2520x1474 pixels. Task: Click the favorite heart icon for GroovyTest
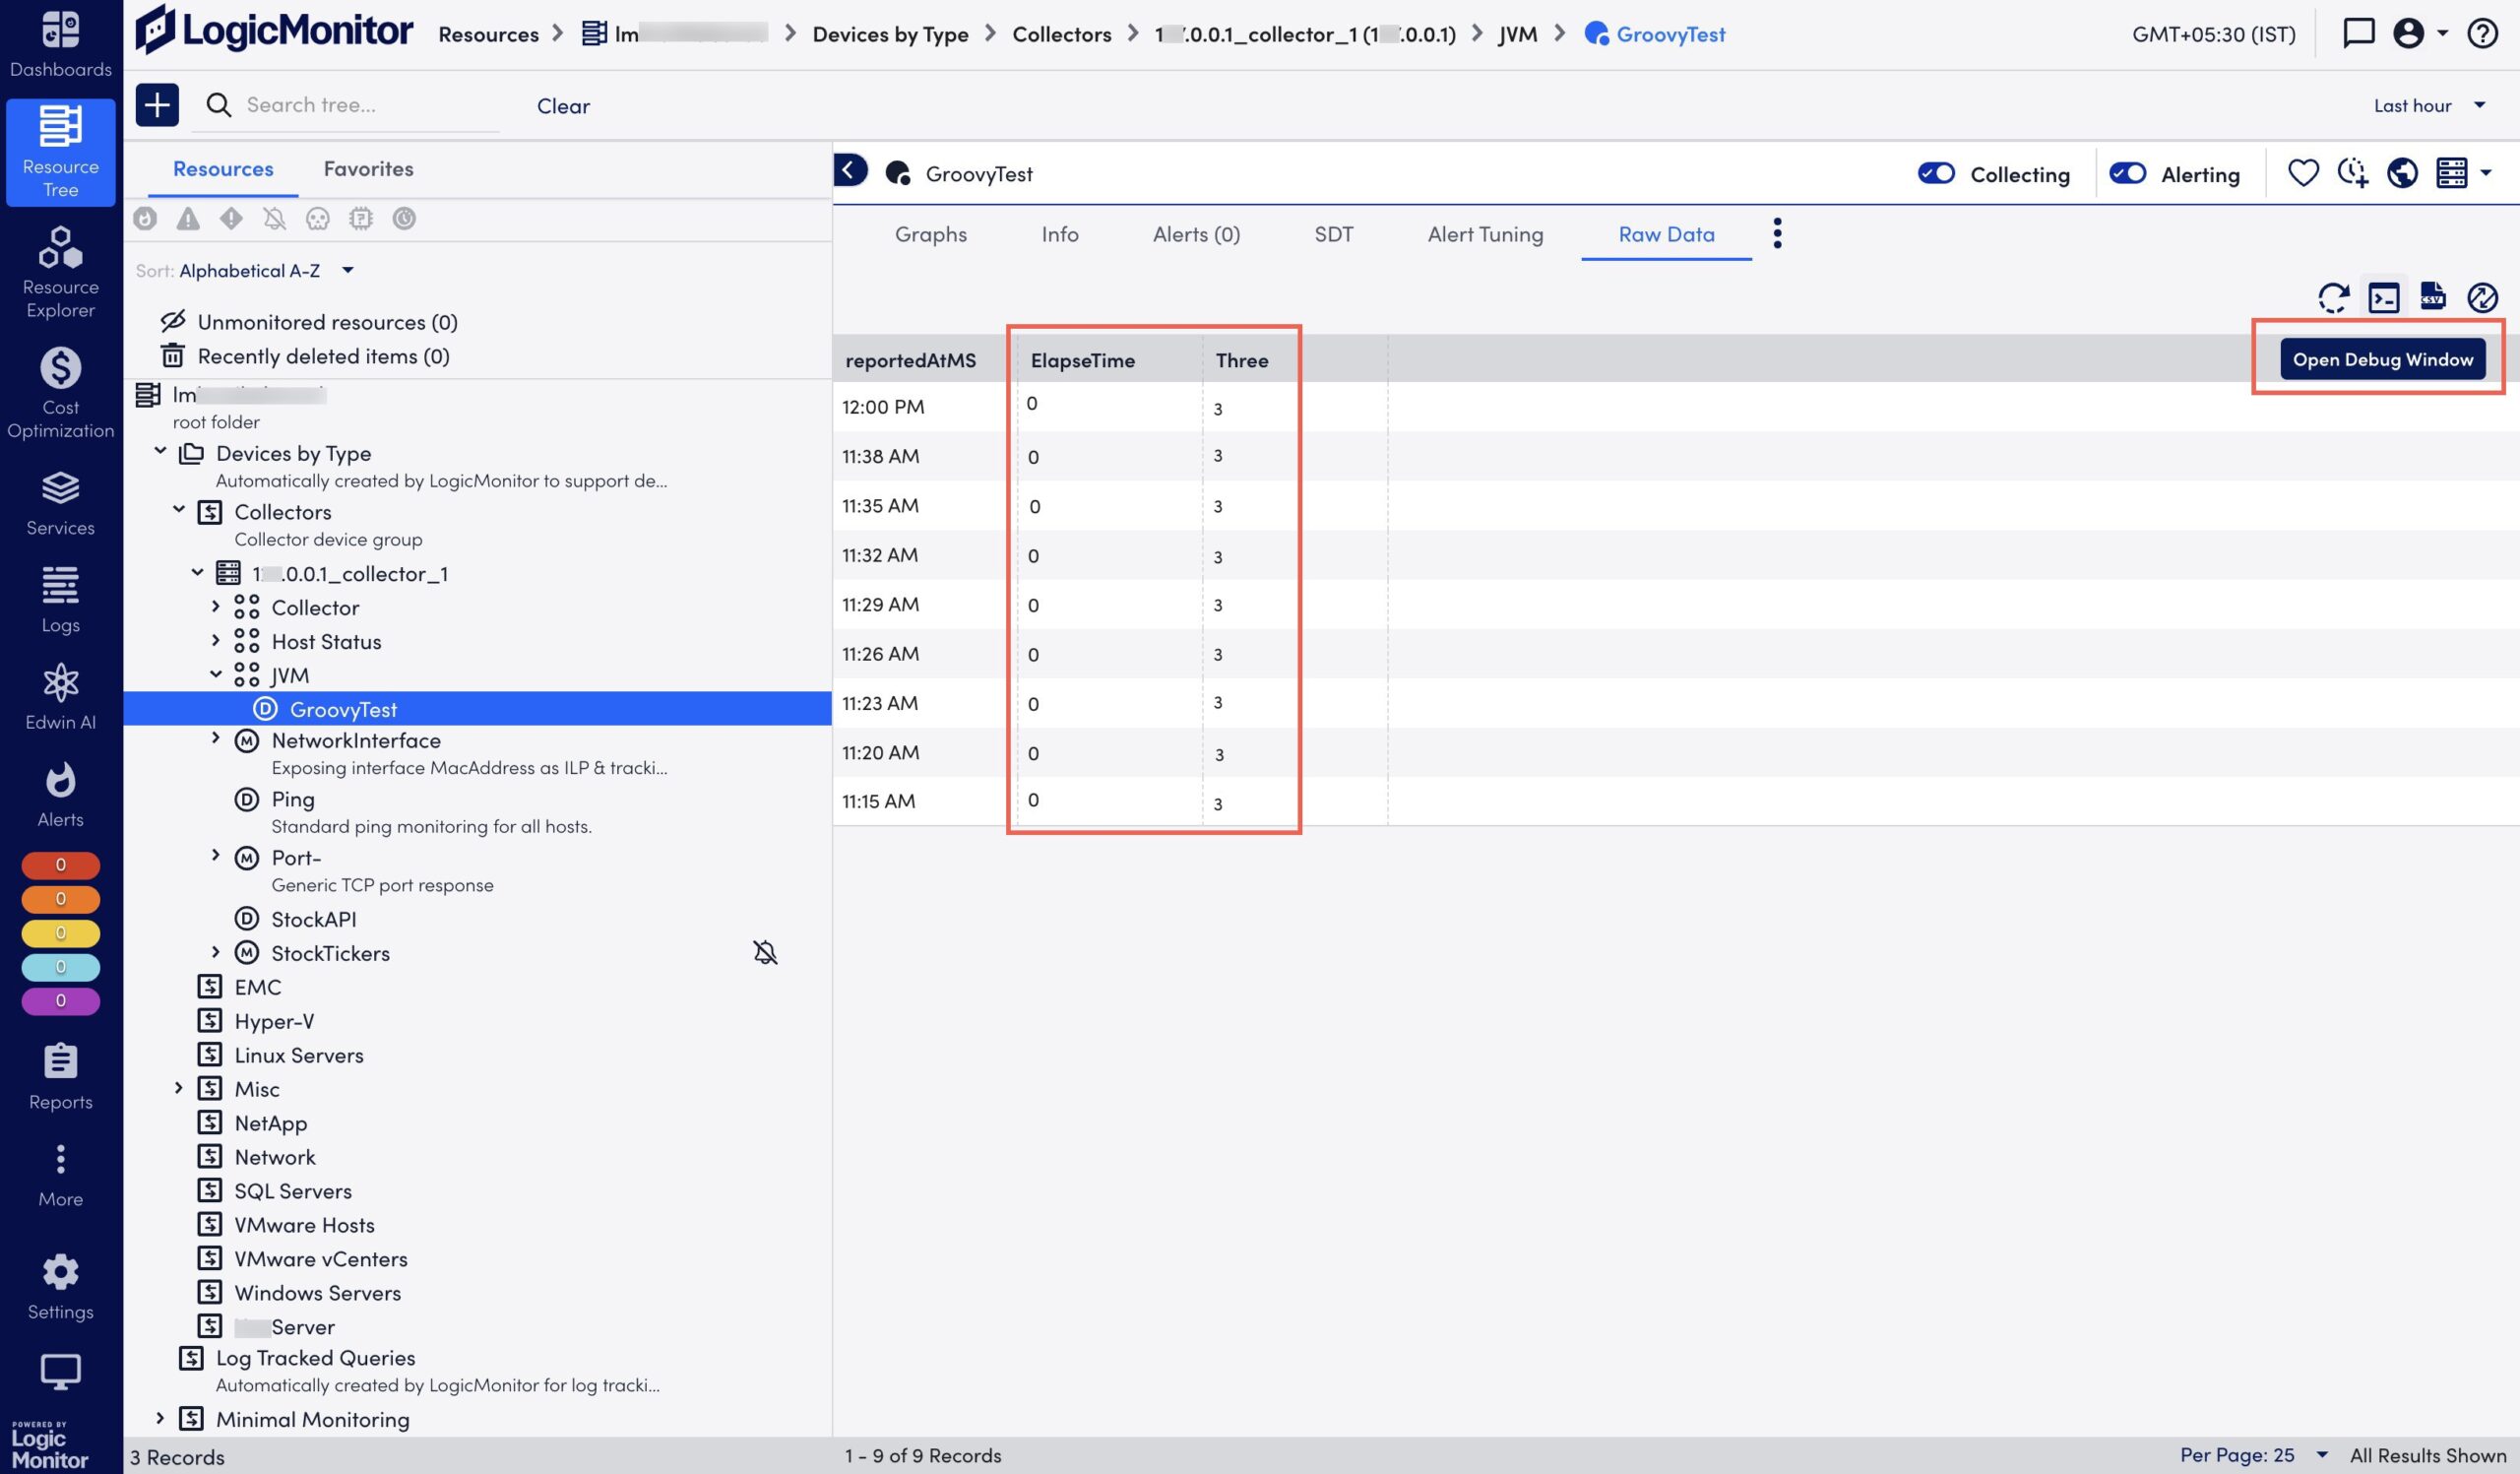click(2305, 173)
